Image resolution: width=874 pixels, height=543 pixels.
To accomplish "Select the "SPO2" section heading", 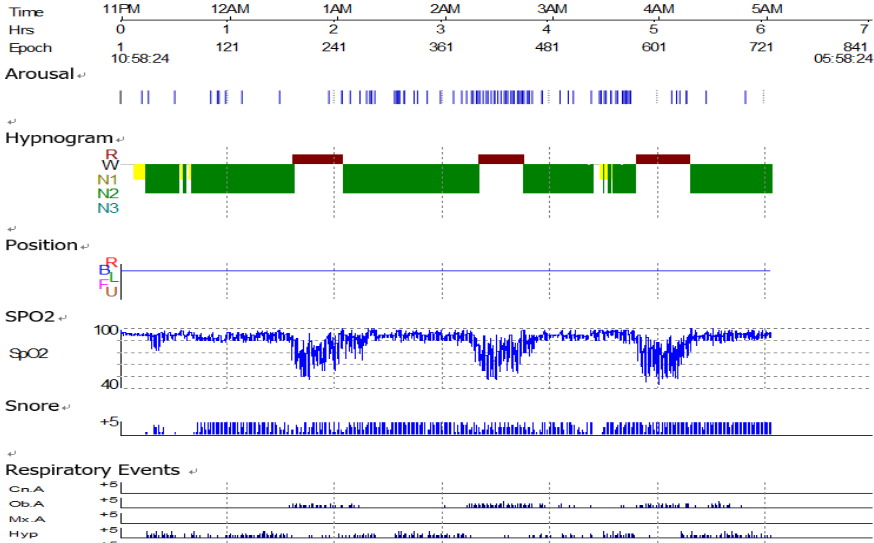I will [x=30, y=317].
